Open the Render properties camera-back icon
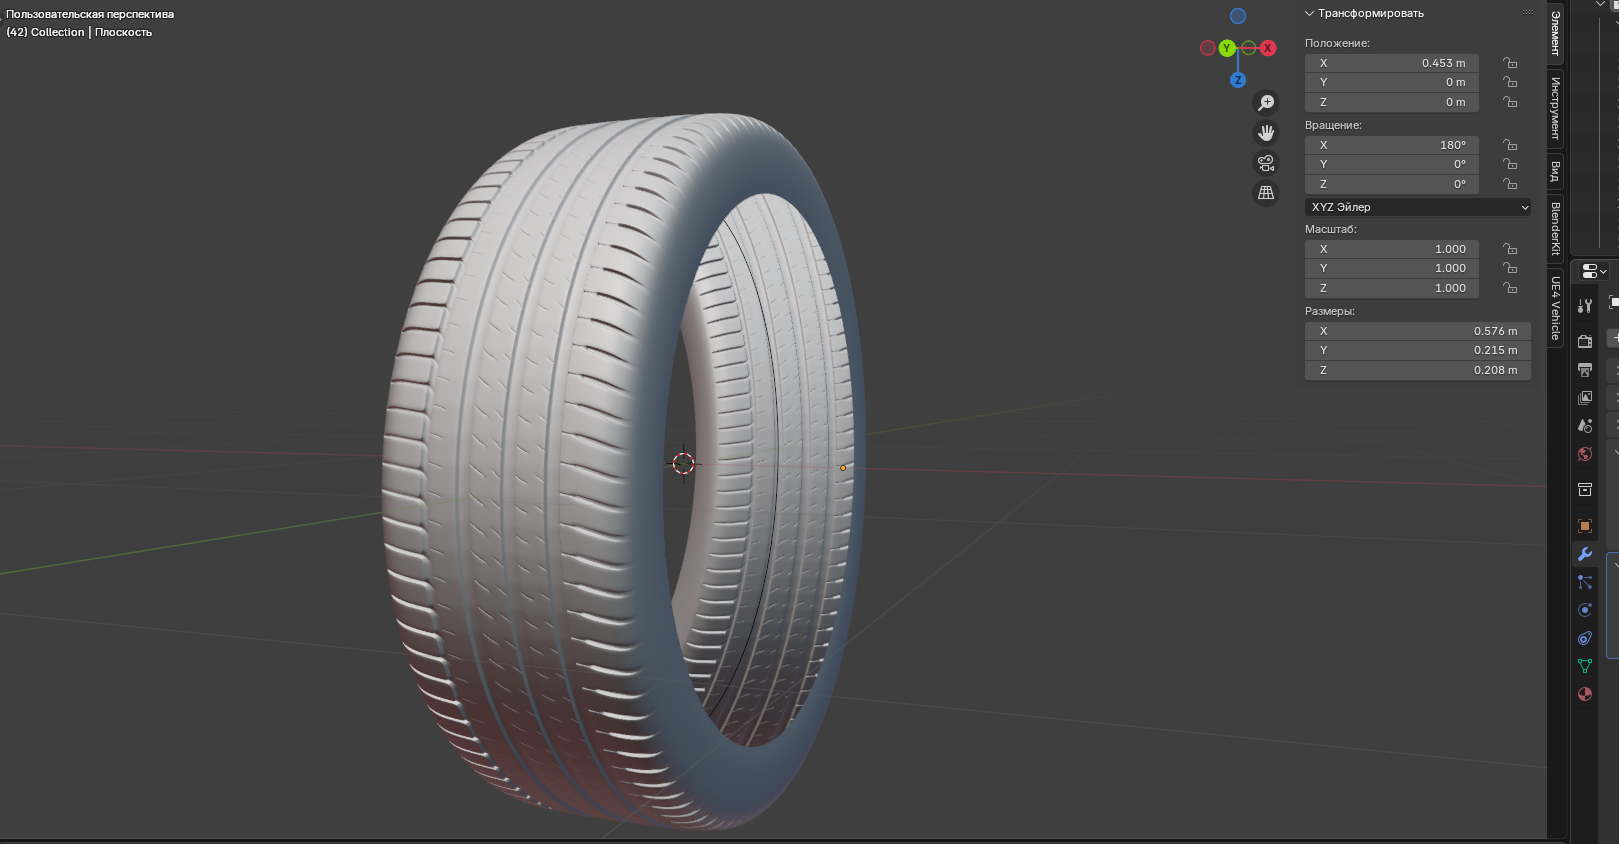Image resolution: width=1619 pixels, height=844 pixels. point(1585,342)
